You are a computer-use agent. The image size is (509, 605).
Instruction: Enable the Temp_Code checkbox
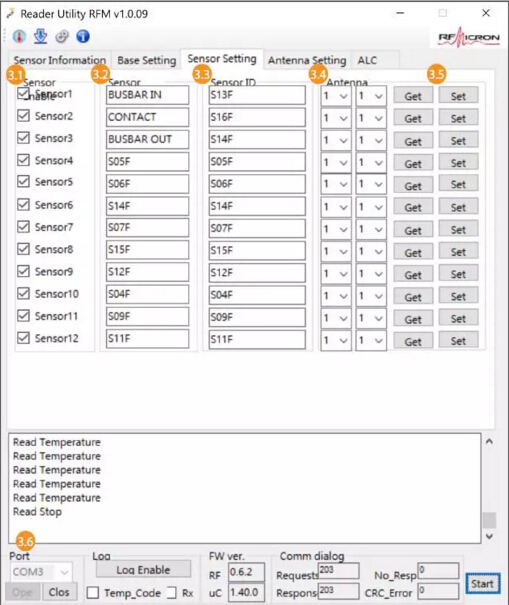tap(93, 593)
